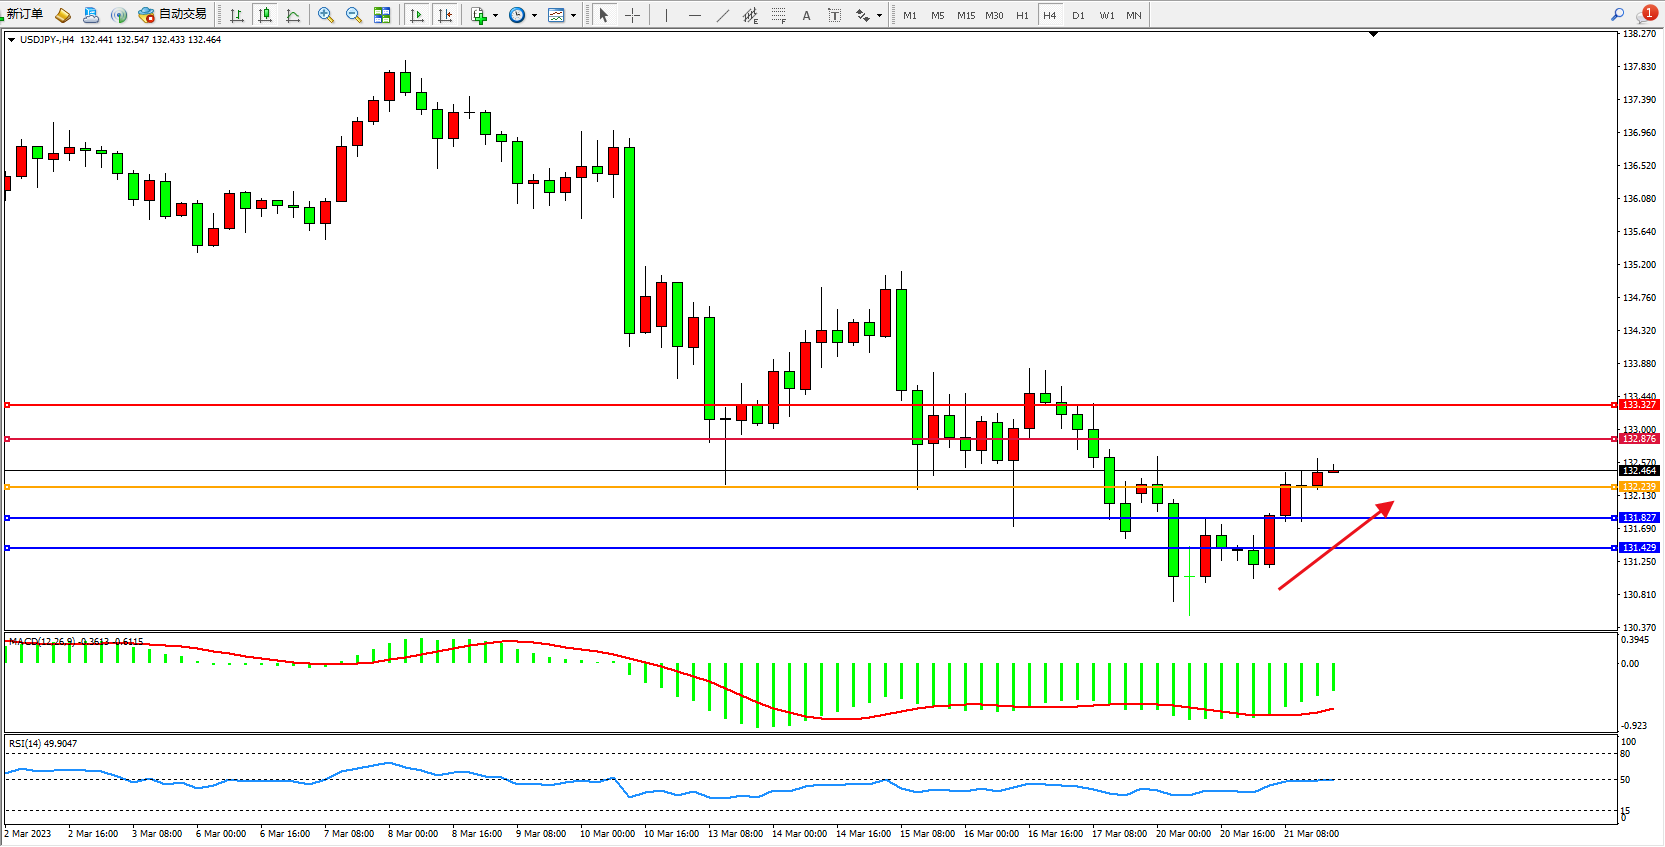Screen dimensions: 1665x847
Task: Open the tile windows icon
Action: 382,15
